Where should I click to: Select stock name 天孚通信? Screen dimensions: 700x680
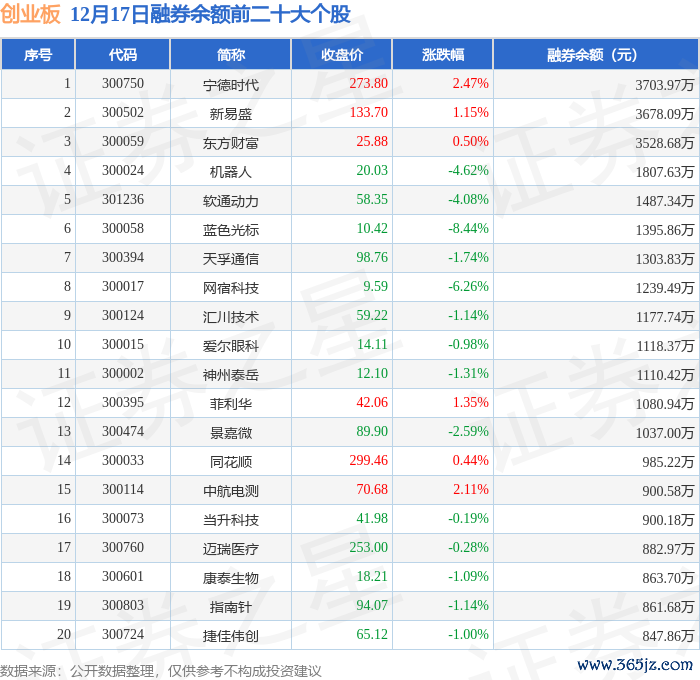[x=230, y=259]
